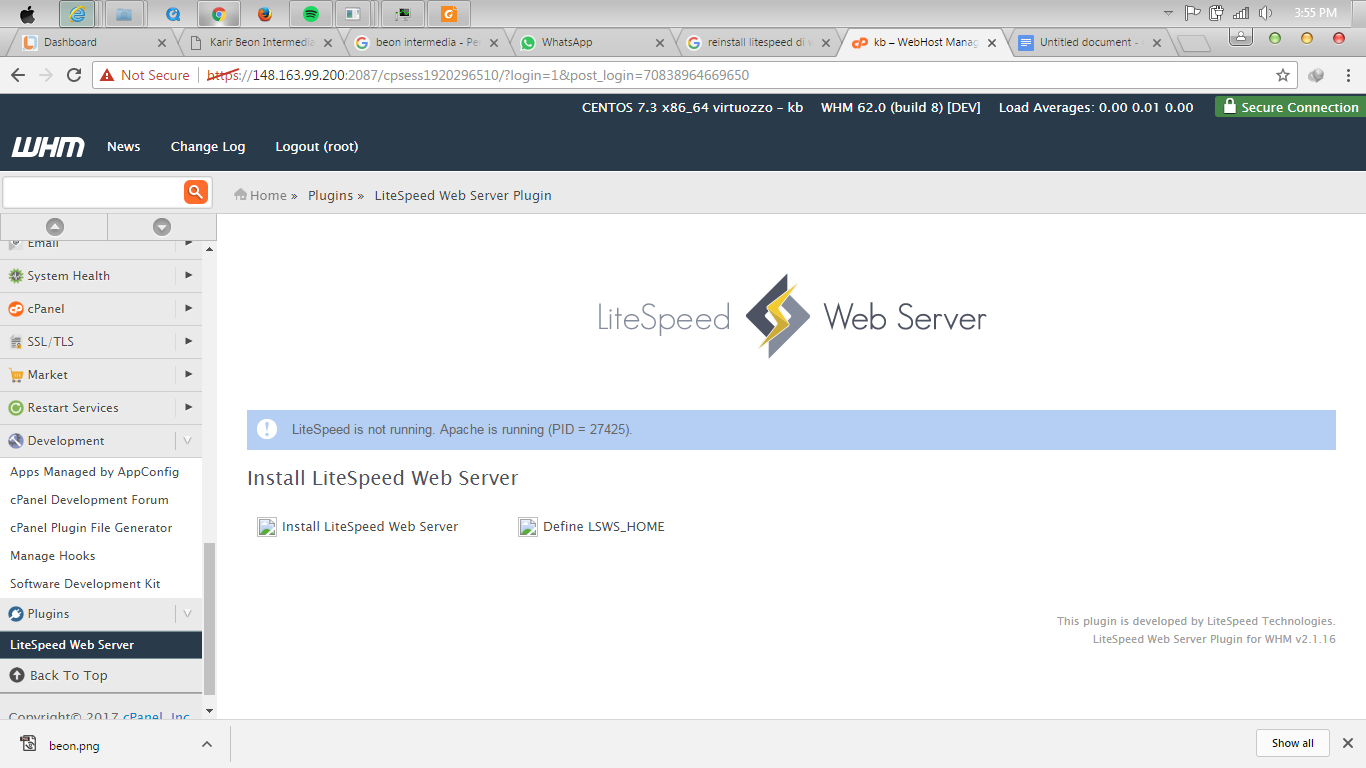Click the bookmark star in address bar
The image size is (1366, 768).
pyautogui.click(x=1283, y=75)
